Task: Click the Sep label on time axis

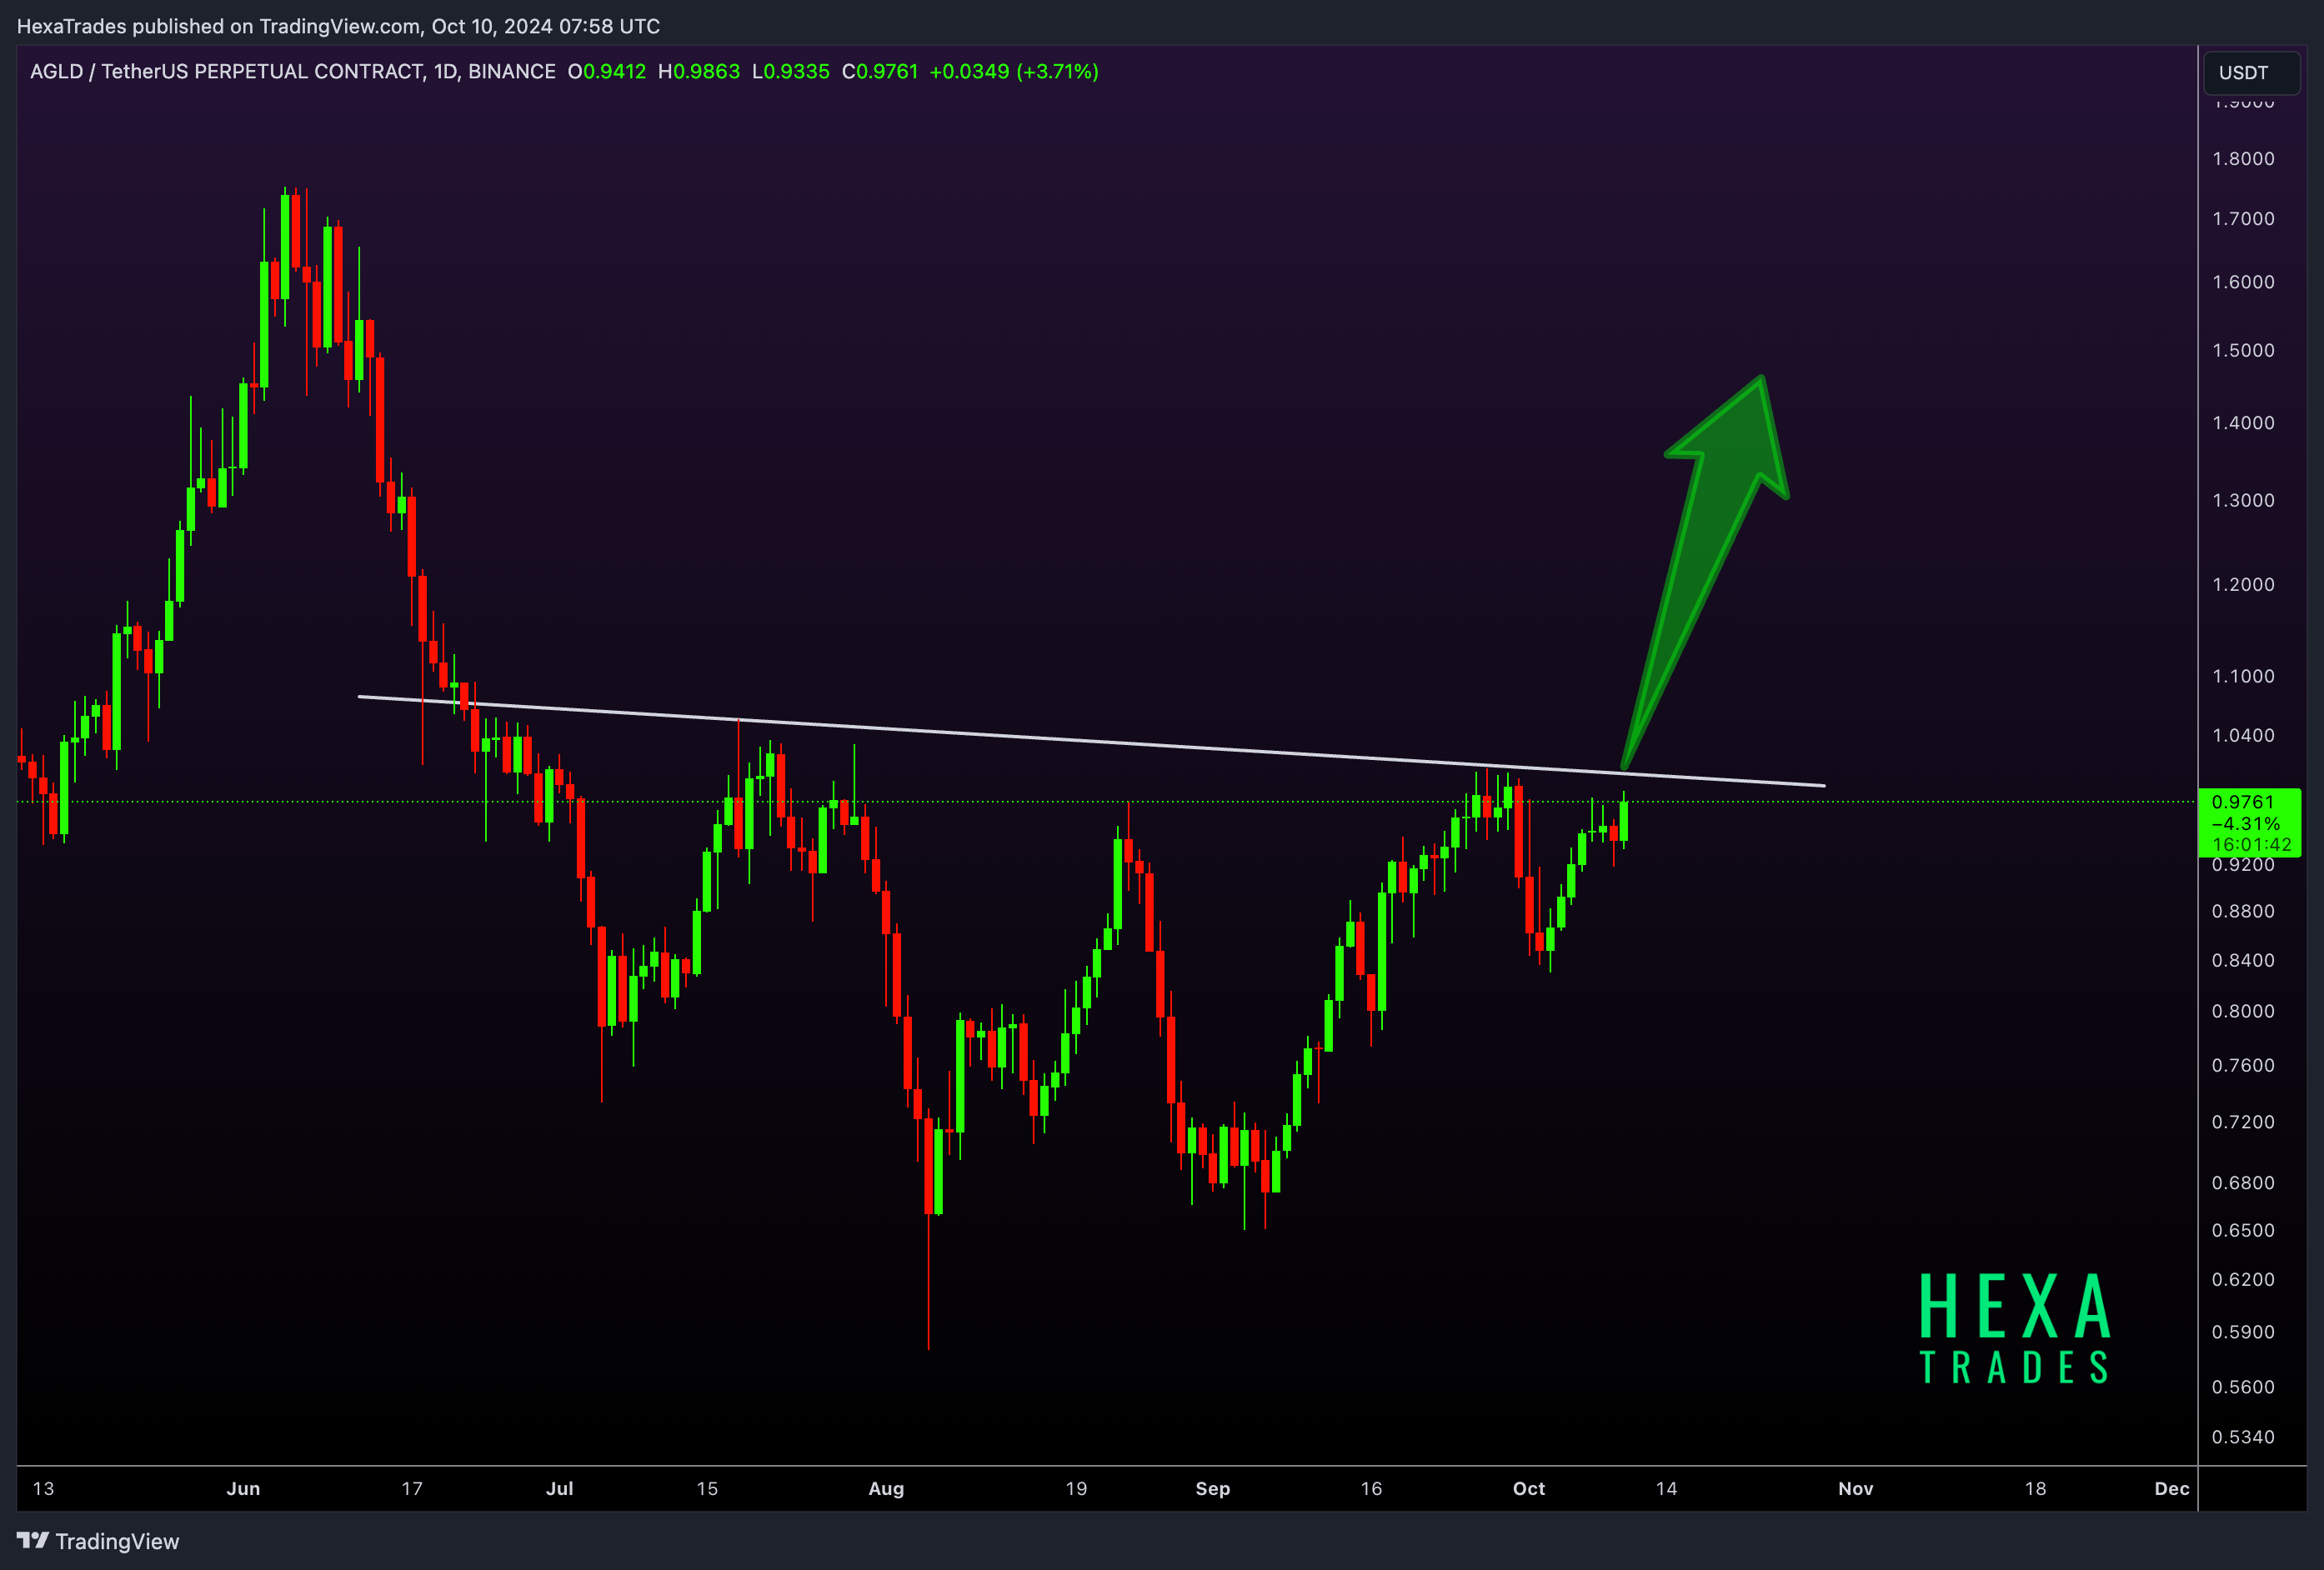Action: [x=1213, y=1488]
